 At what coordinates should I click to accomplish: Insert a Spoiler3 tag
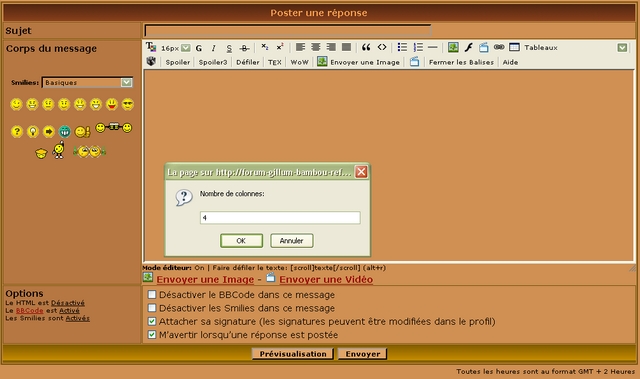tap(213, 62)
